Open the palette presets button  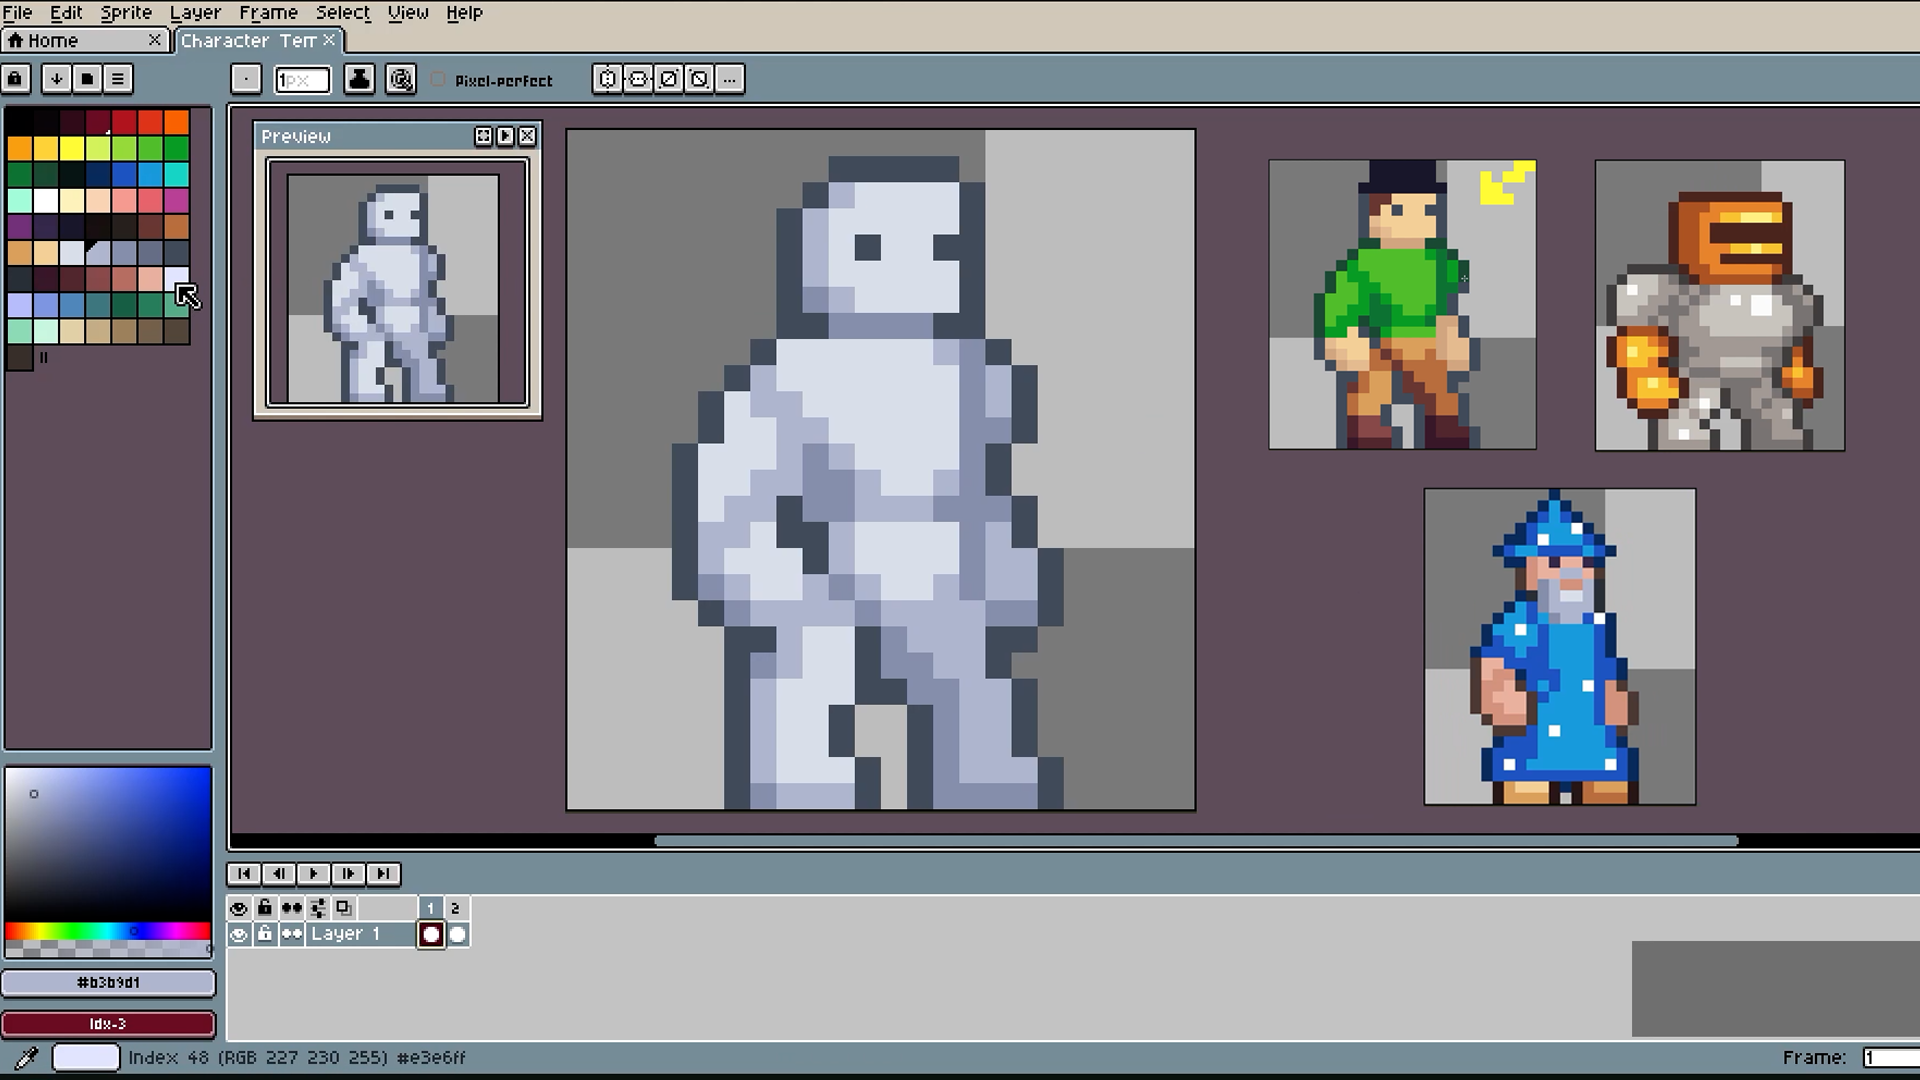point(87,79)
